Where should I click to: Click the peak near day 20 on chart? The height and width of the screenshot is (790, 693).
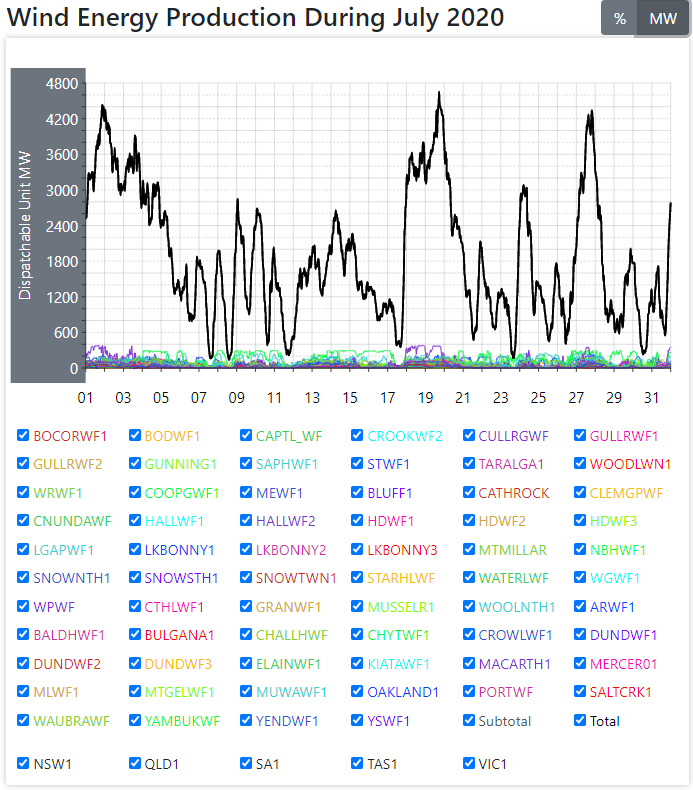[440, 94]
